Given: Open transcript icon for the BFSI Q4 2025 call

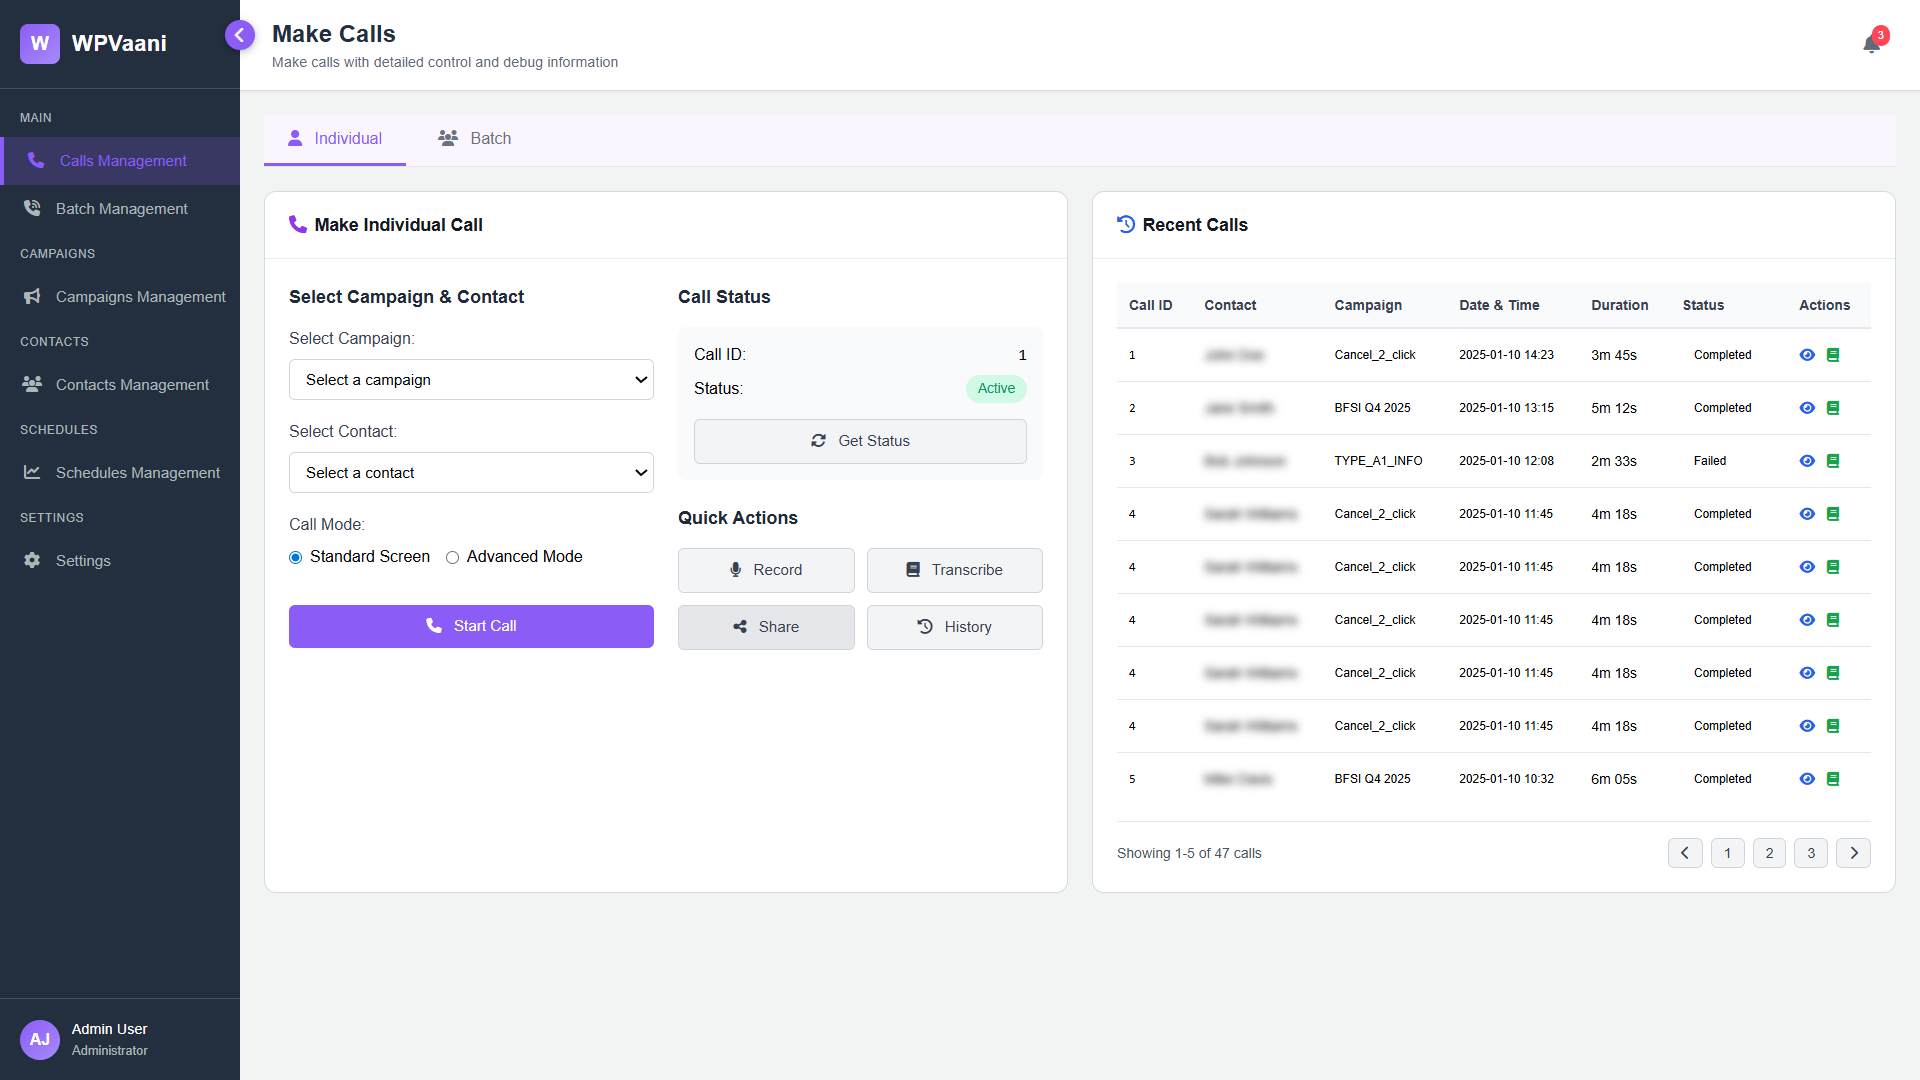Looking at the screenshot, I should (1834, 408).
